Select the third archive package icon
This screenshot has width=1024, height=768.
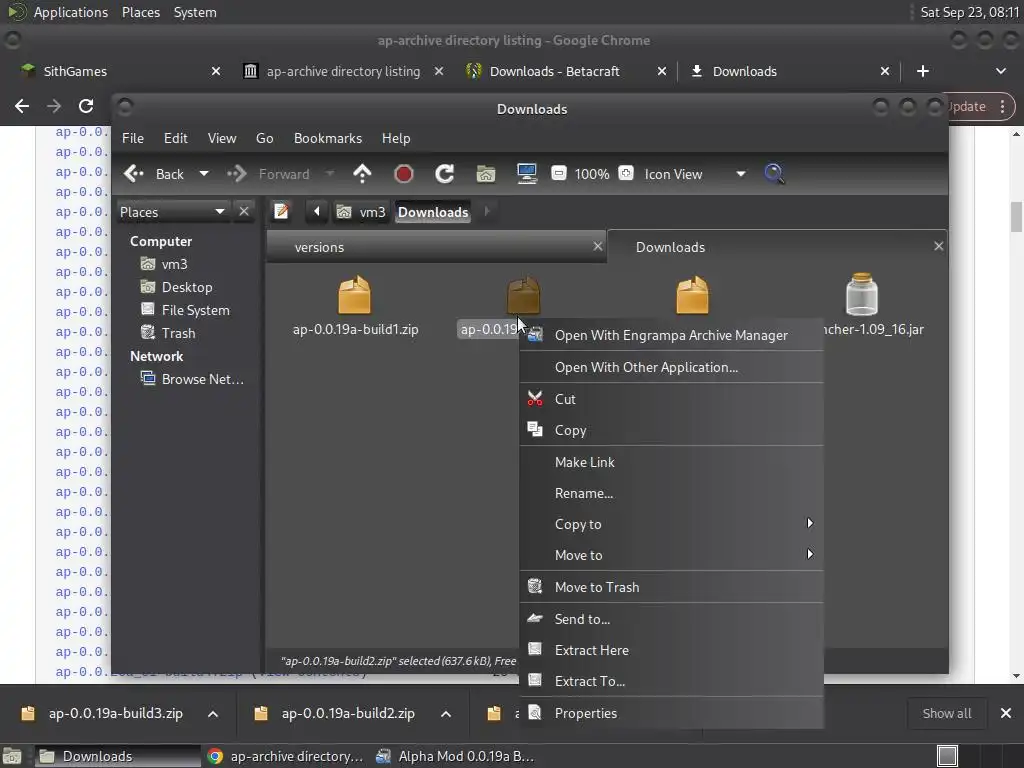[x=692, y=295]
